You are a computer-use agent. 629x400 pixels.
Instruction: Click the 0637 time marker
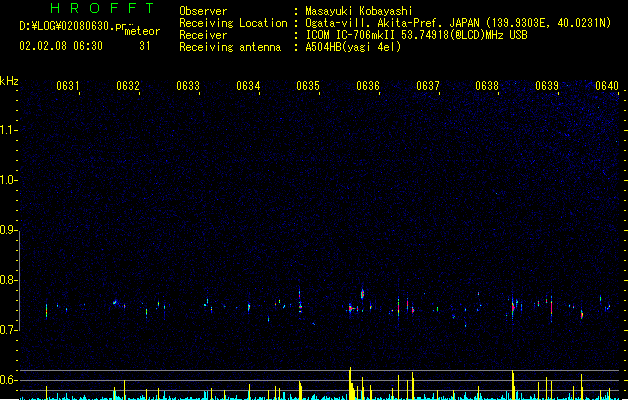[x=428, y=86]
